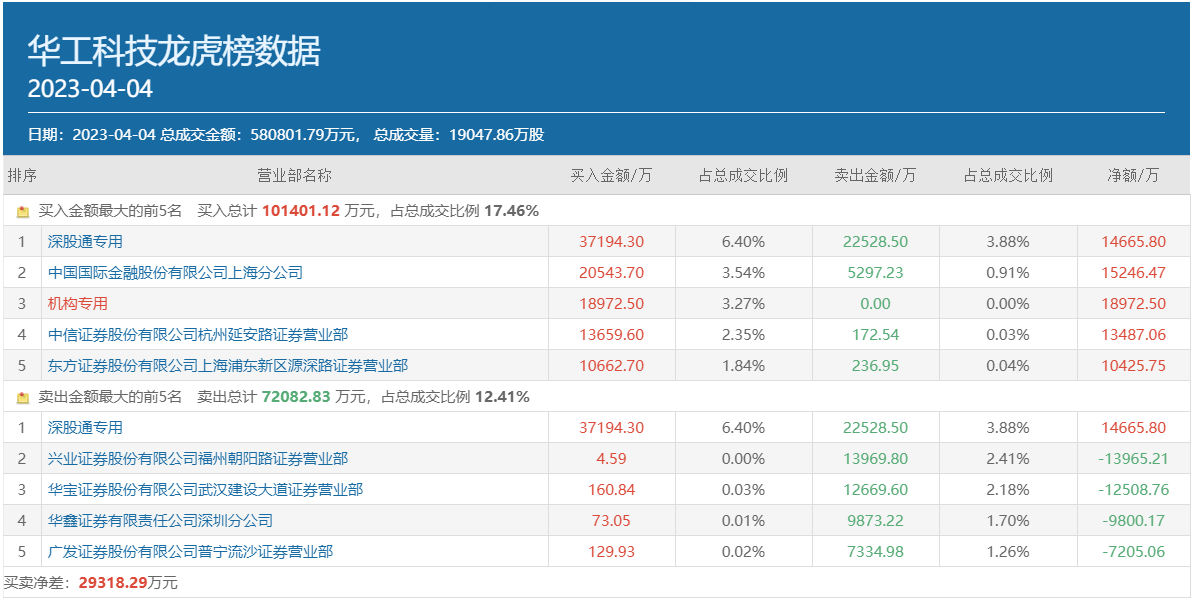Open 中信证券杭州延安路证券营业部 link
1191x601 pixels.
[x=198, y=335]
